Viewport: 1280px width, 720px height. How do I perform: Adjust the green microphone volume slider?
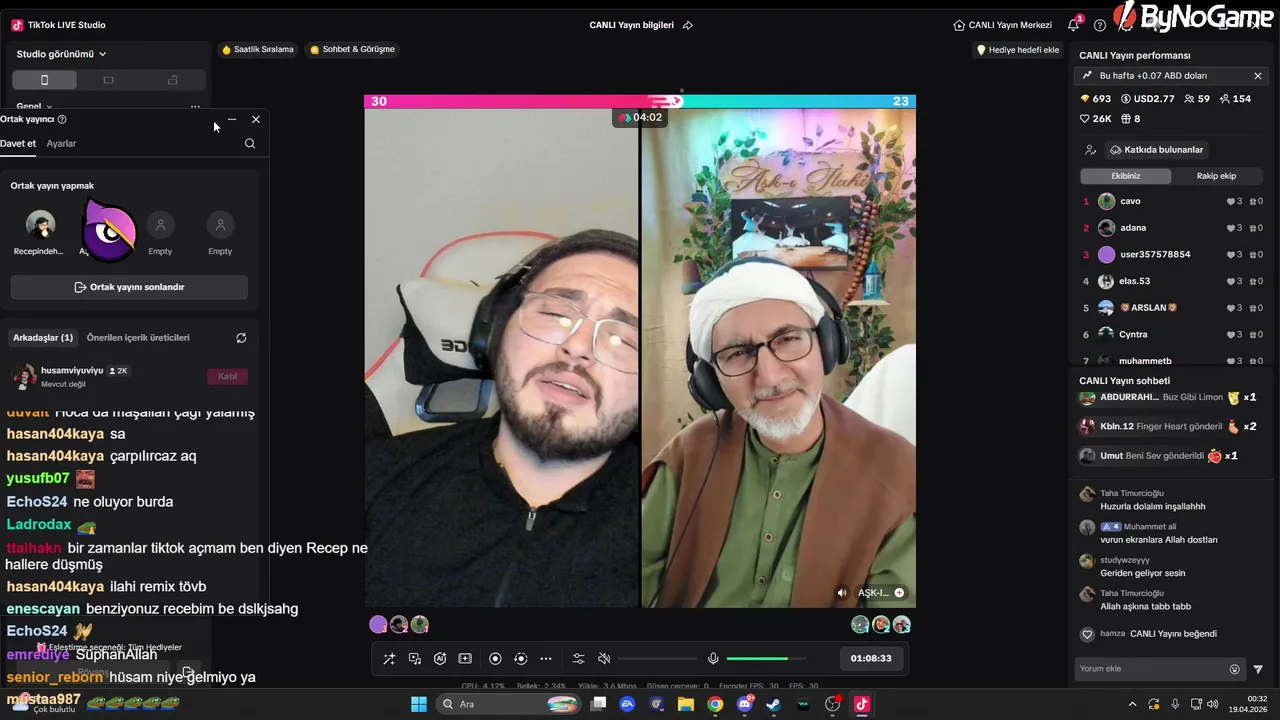click(x=766, y=658)
